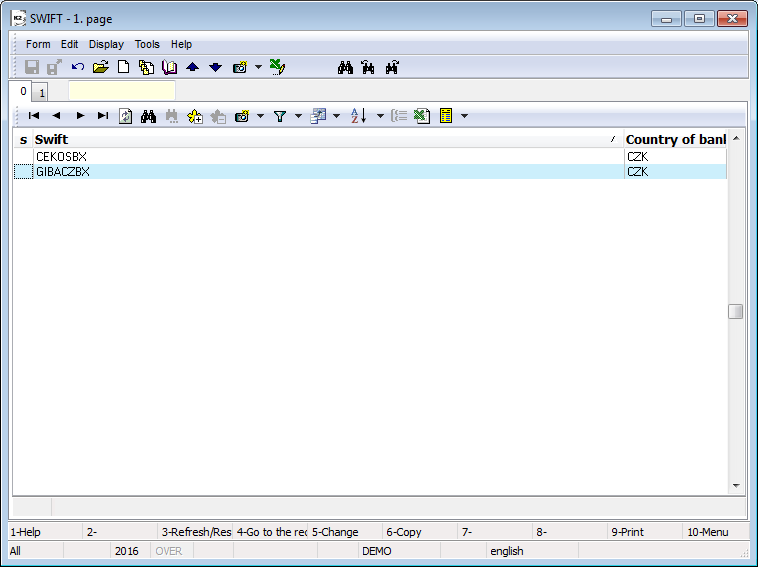758x567 pixels.
Task: Select the CEKOSBX row
Action: pos(370,157)
